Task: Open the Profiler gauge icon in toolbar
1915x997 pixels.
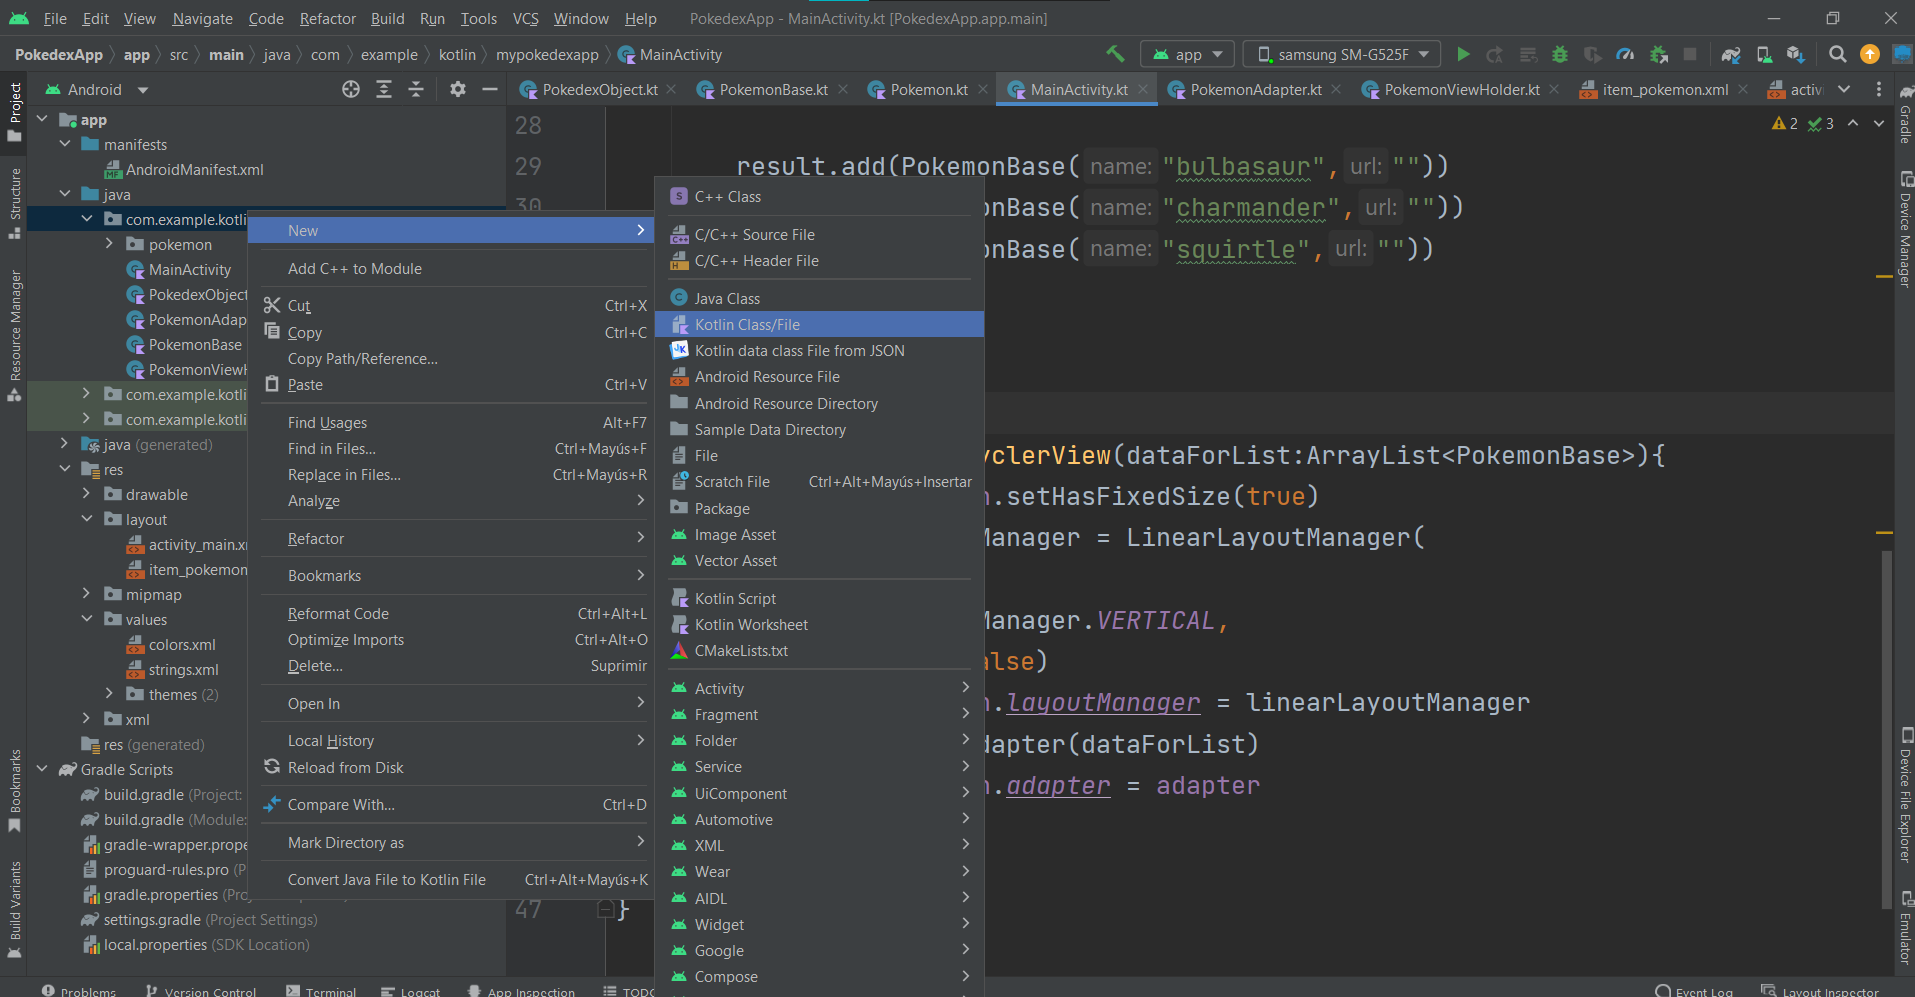Action: tap(1625, 54)
